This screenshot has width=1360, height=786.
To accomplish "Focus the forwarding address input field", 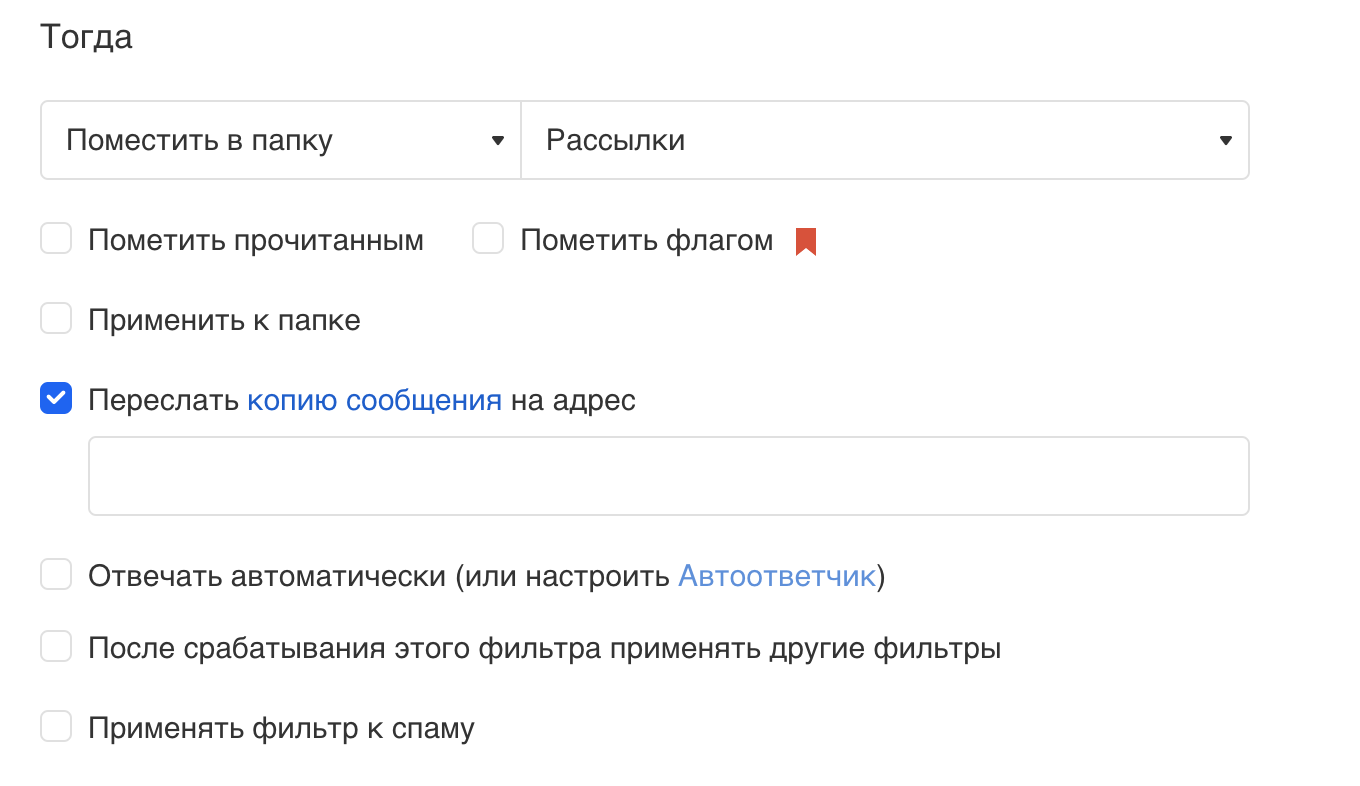I will coord(668,476).
